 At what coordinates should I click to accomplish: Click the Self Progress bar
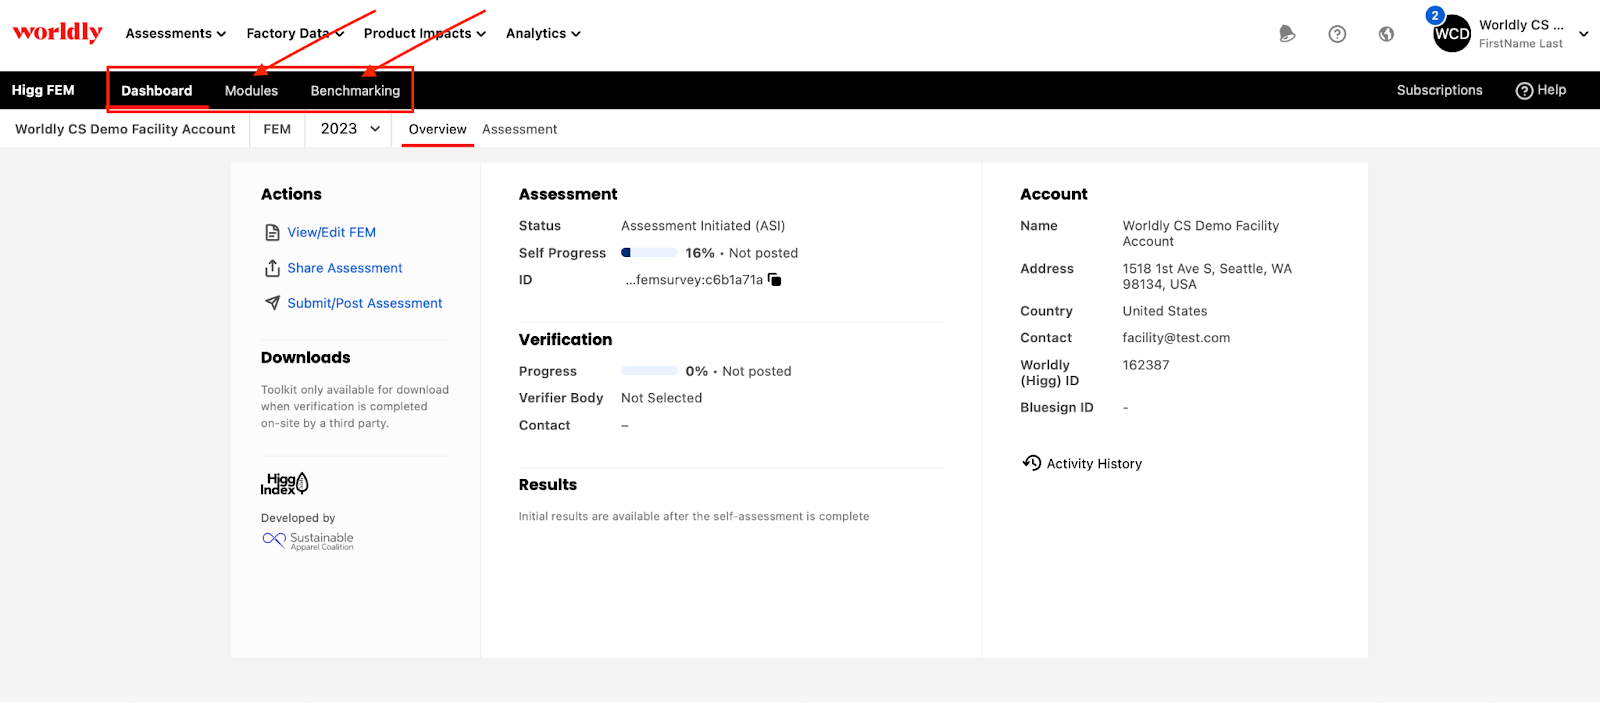[x=649, y=253]
